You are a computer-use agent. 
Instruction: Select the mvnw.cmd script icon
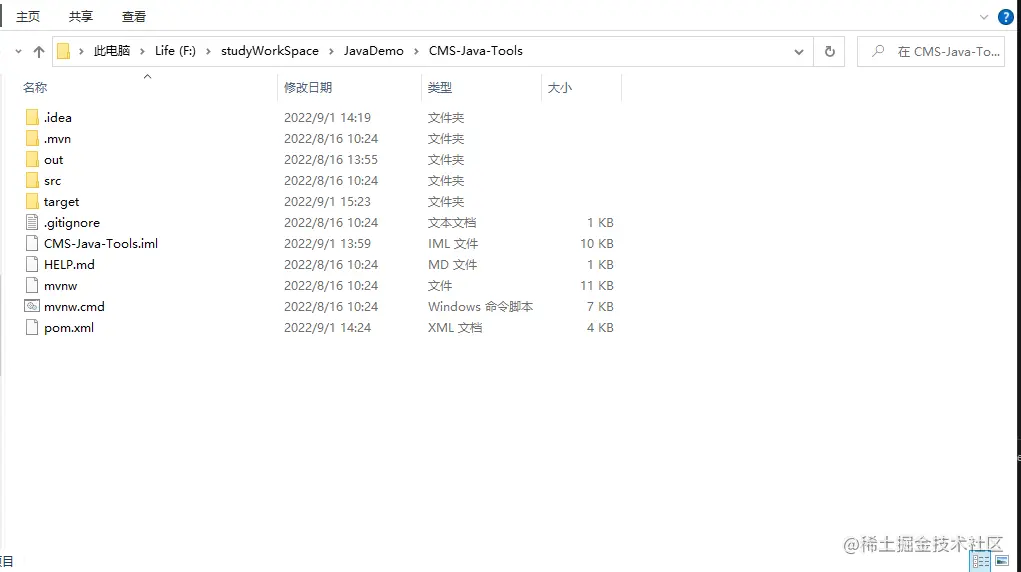click(32, 306)
